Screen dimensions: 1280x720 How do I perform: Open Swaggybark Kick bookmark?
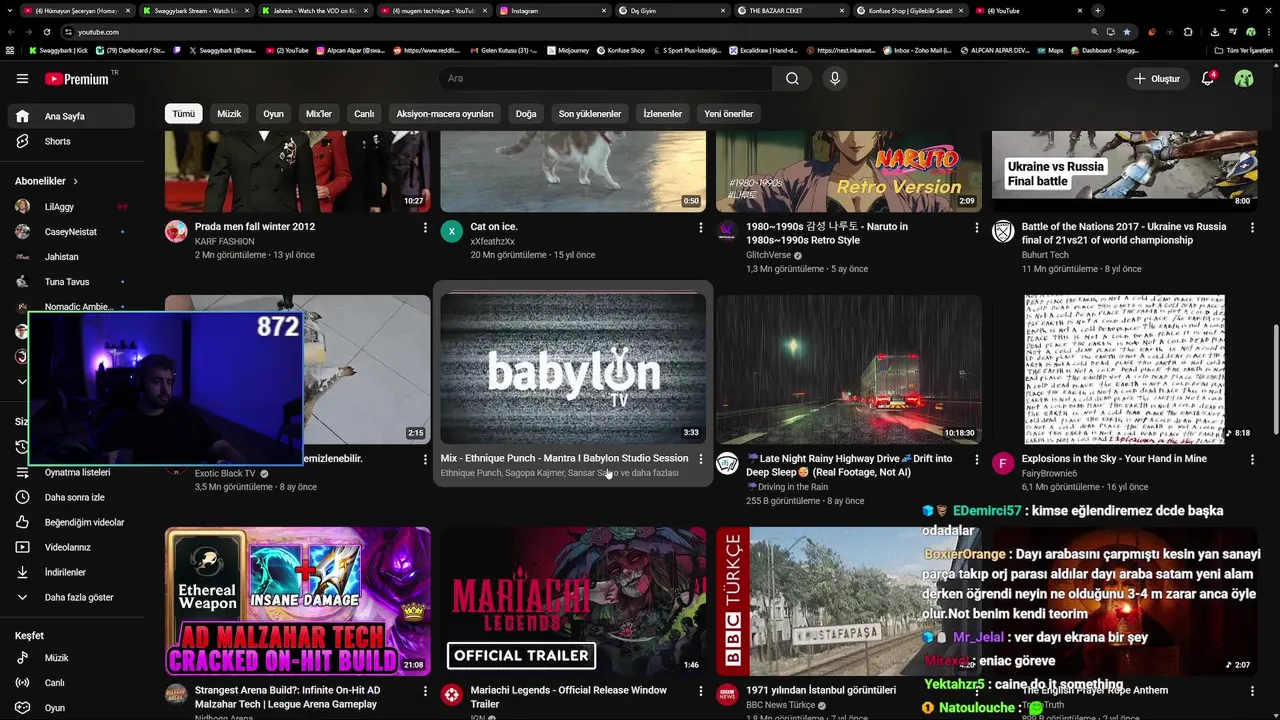(x=58, y=50)
